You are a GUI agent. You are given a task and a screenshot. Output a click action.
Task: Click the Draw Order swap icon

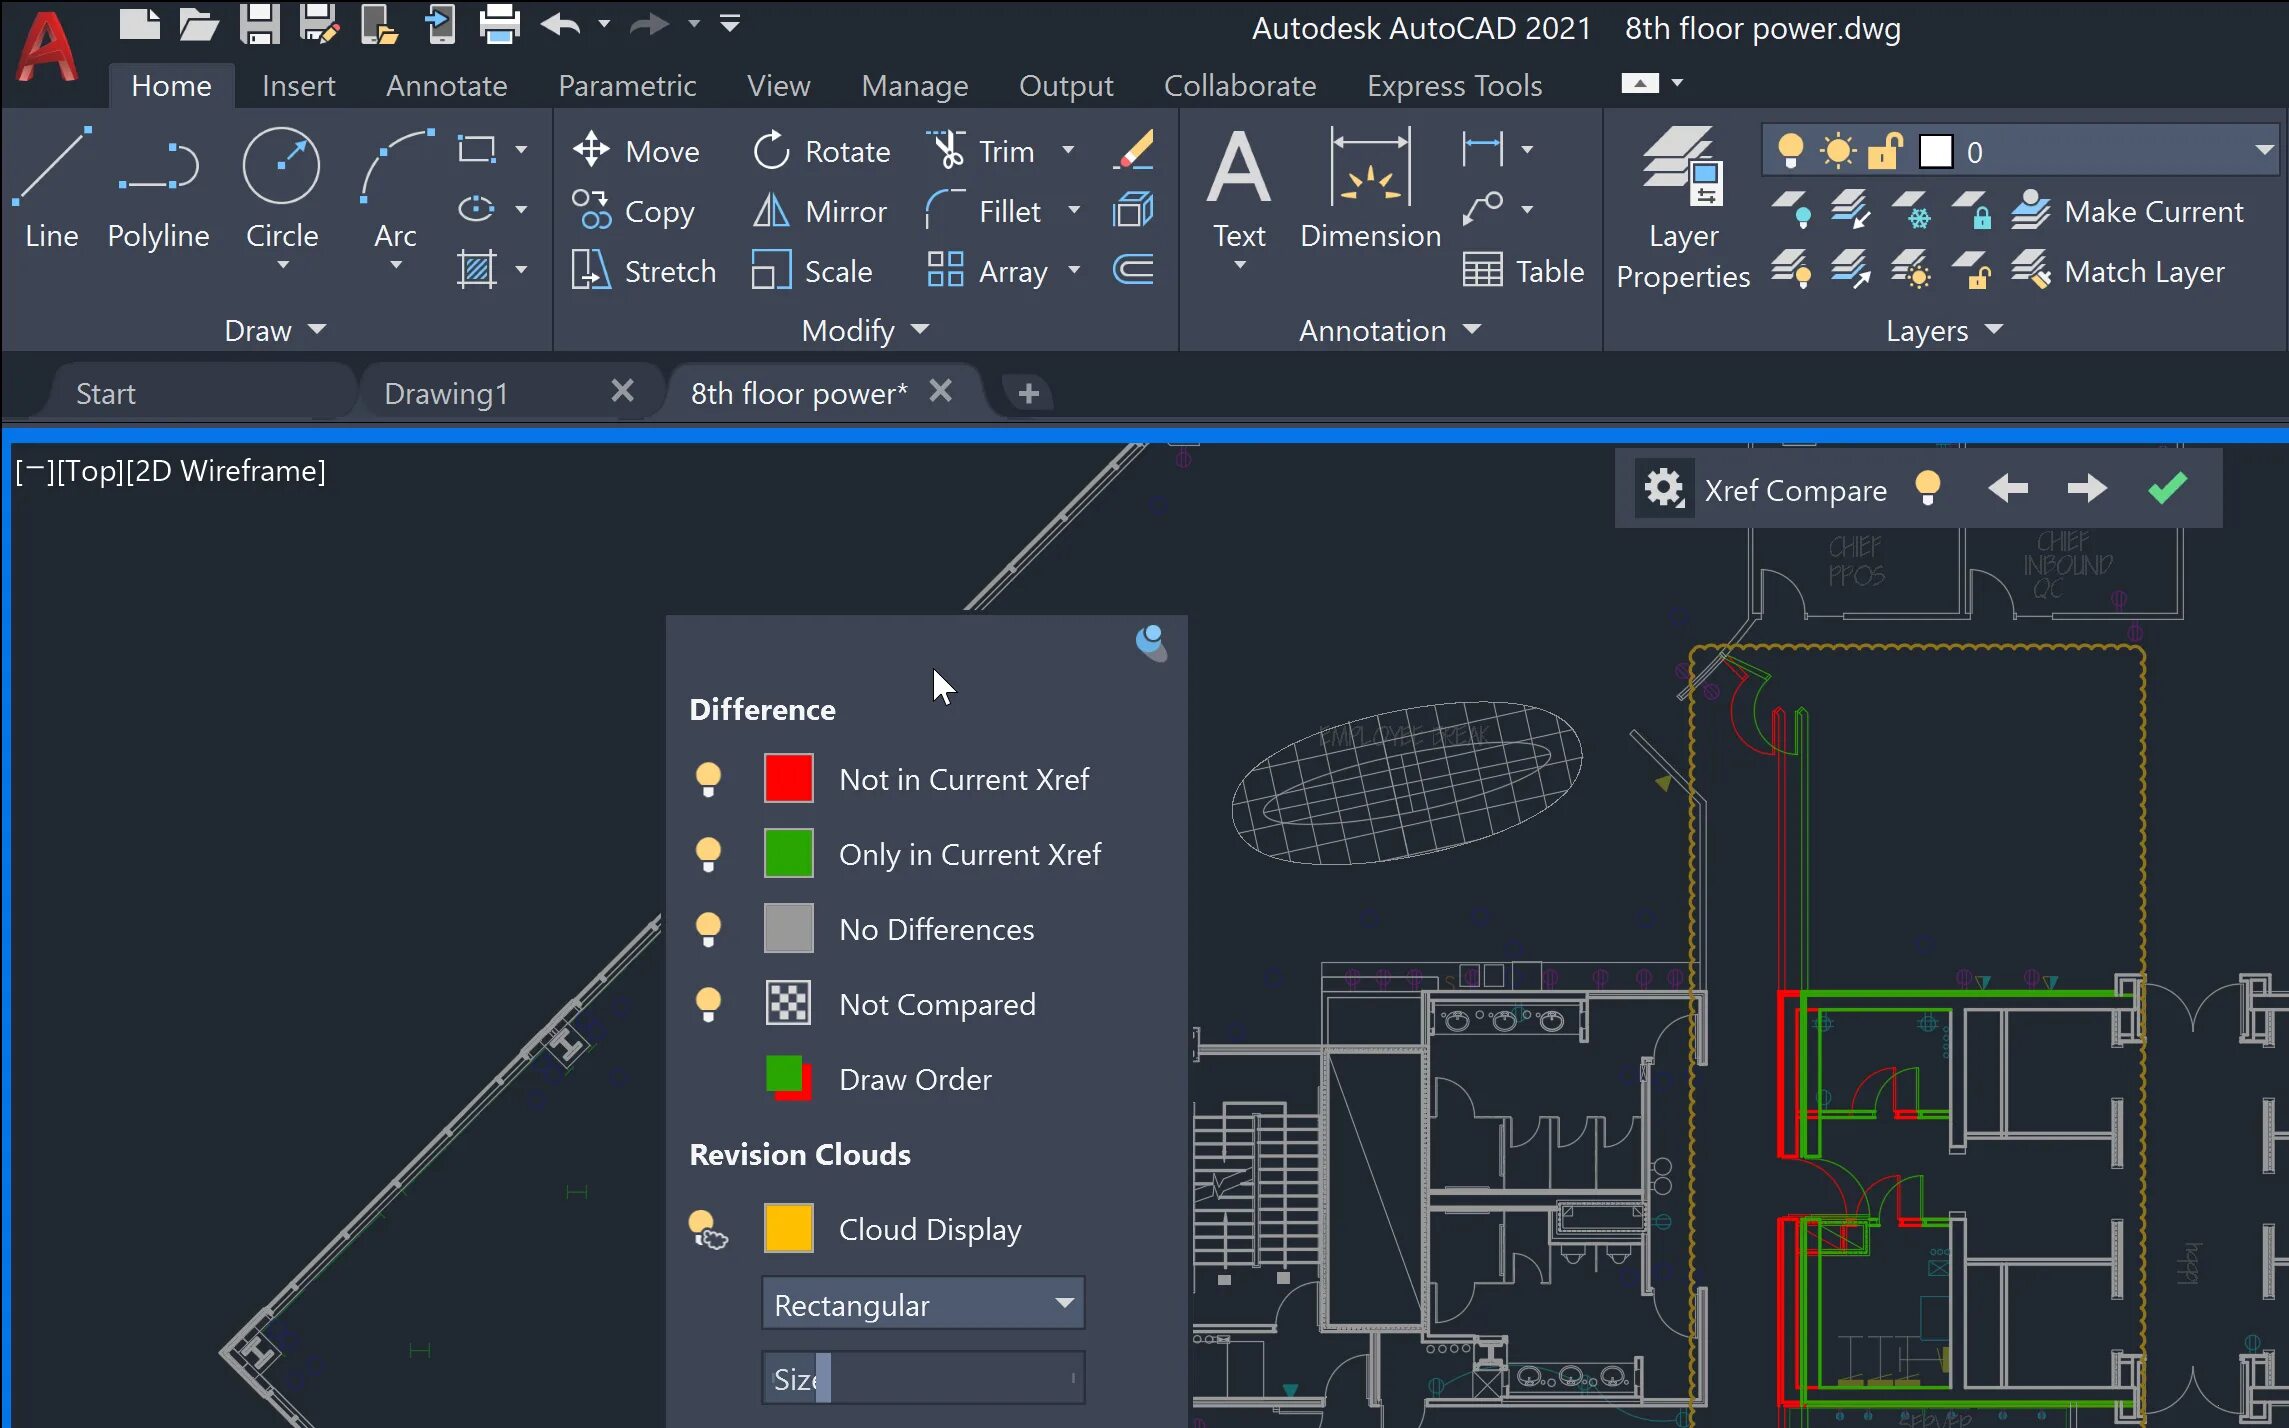788,1079
